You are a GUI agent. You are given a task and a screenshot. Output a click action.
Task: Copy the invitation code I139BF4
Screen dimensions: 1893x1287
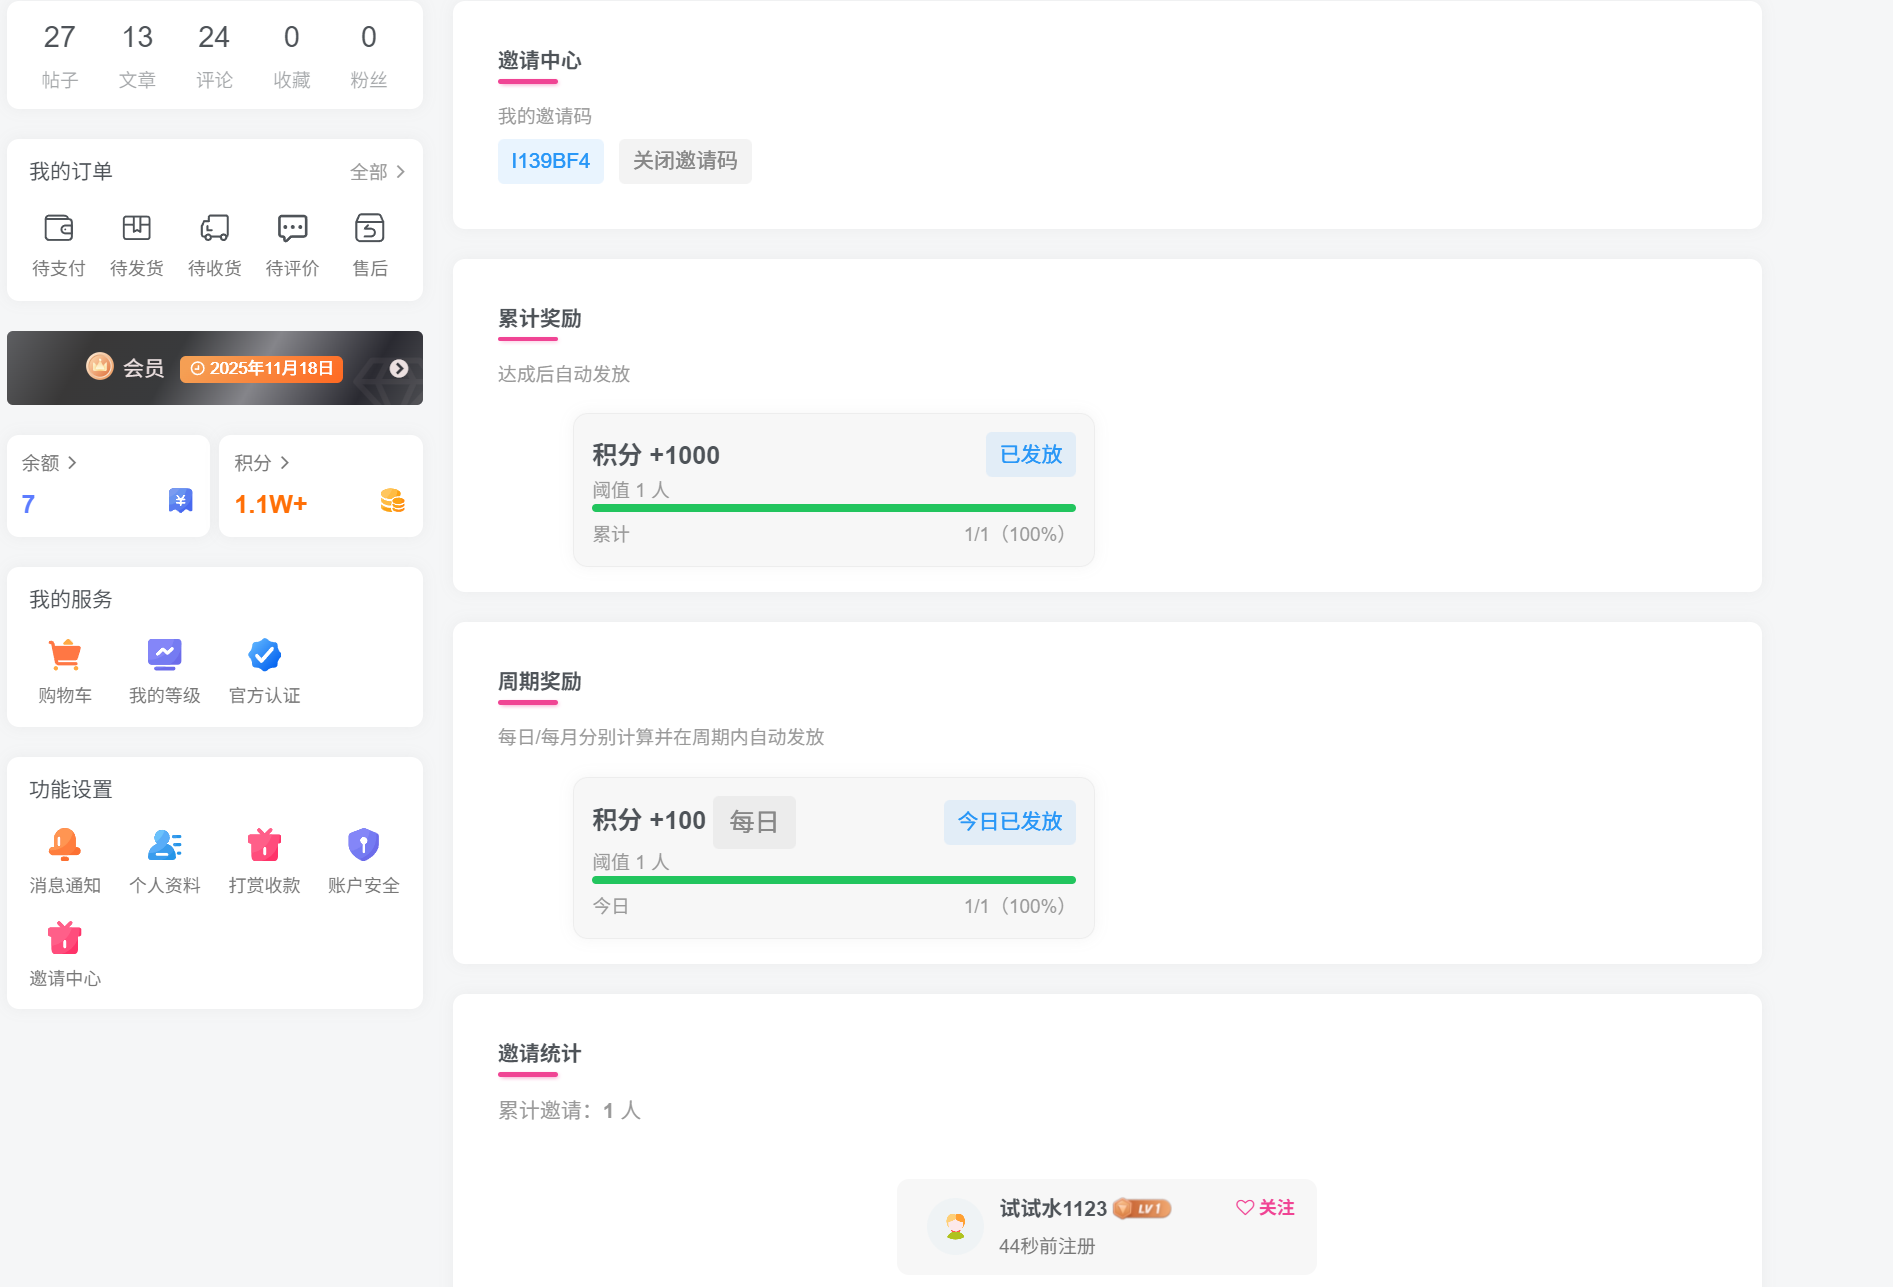tap(550, 161)
